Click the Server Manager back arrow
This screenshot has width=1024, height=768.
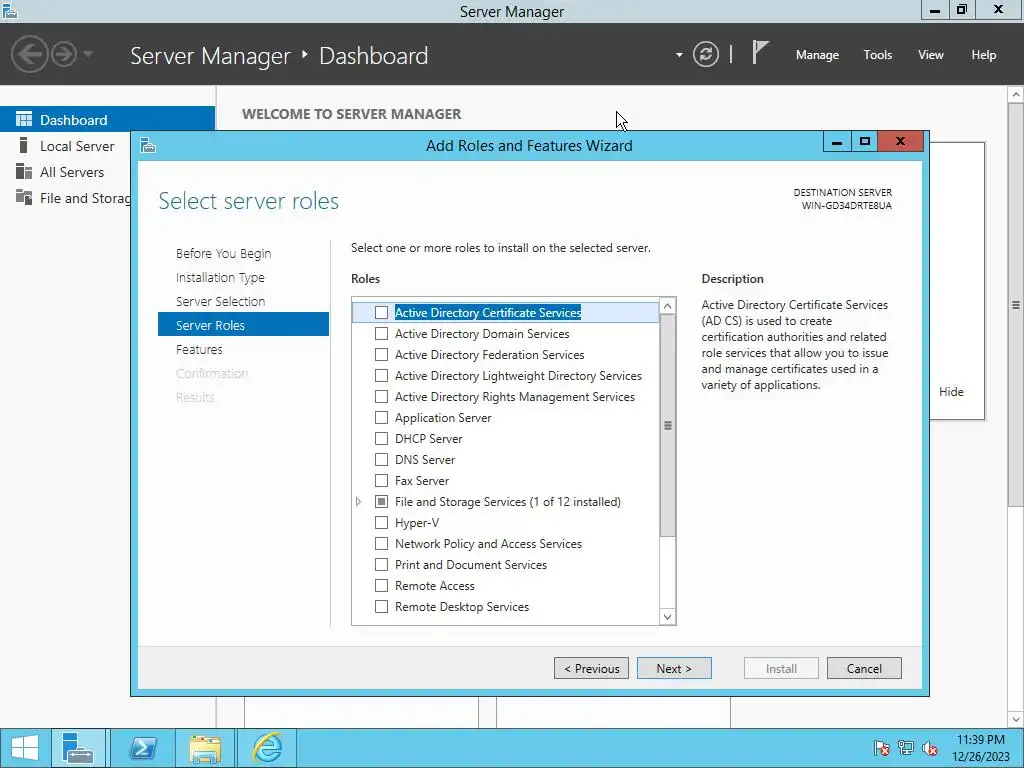(29, 54)
